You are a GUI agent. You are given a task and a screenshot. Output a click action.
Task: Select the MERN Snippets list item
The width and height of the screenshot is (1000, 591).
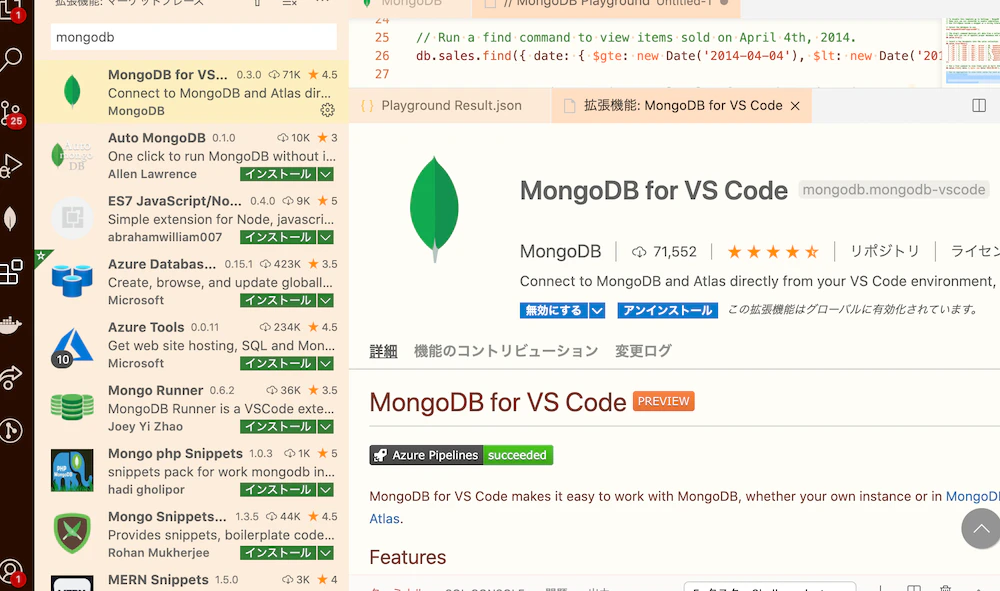click(191, 580)
